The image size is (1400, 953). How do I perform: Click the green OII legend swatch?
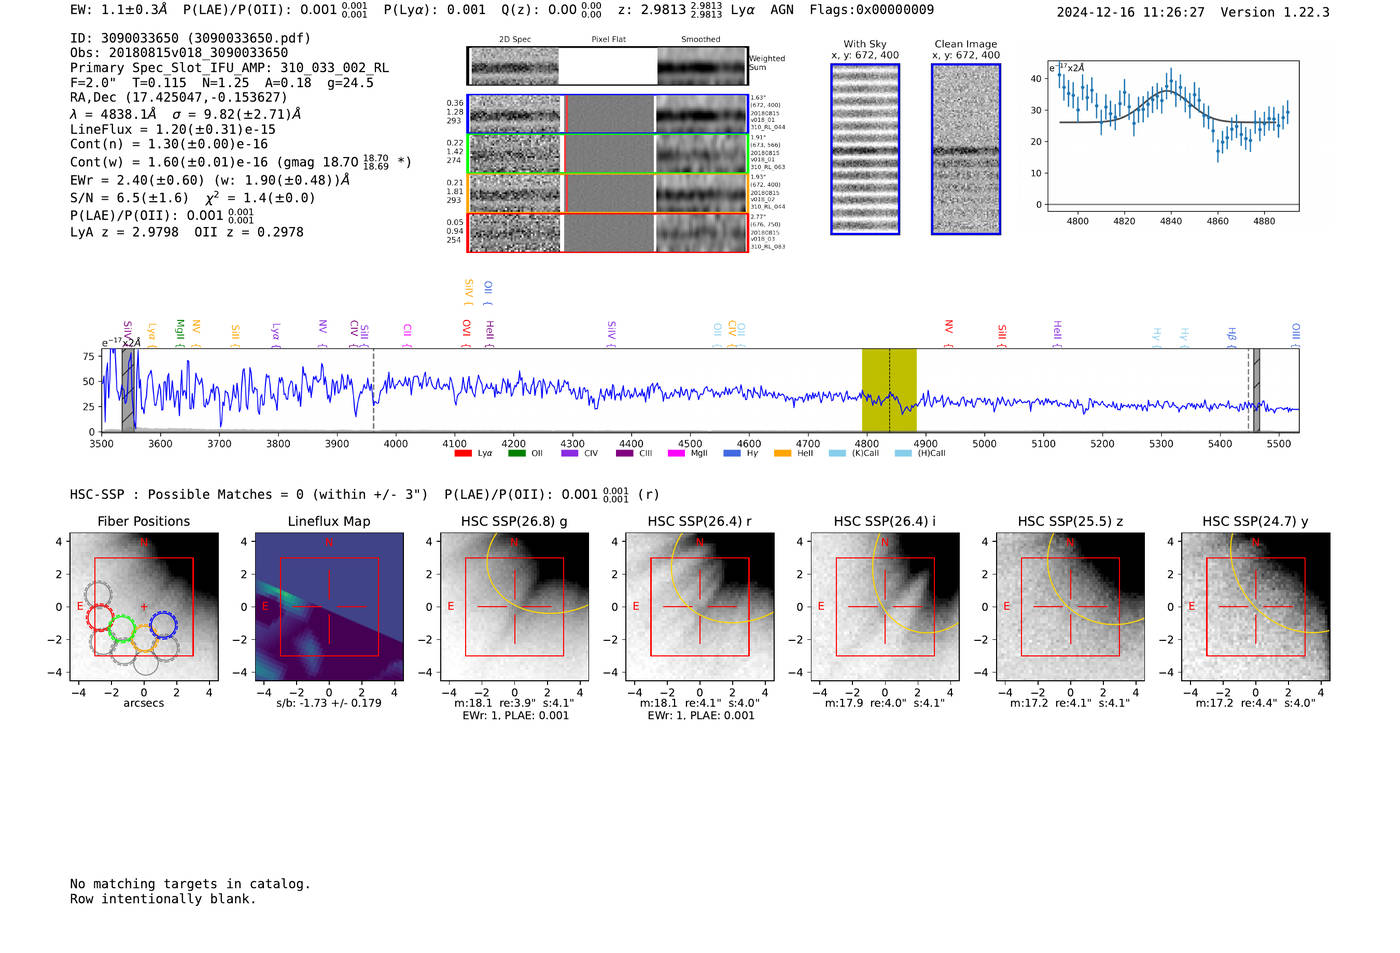[x=516, y=454]
